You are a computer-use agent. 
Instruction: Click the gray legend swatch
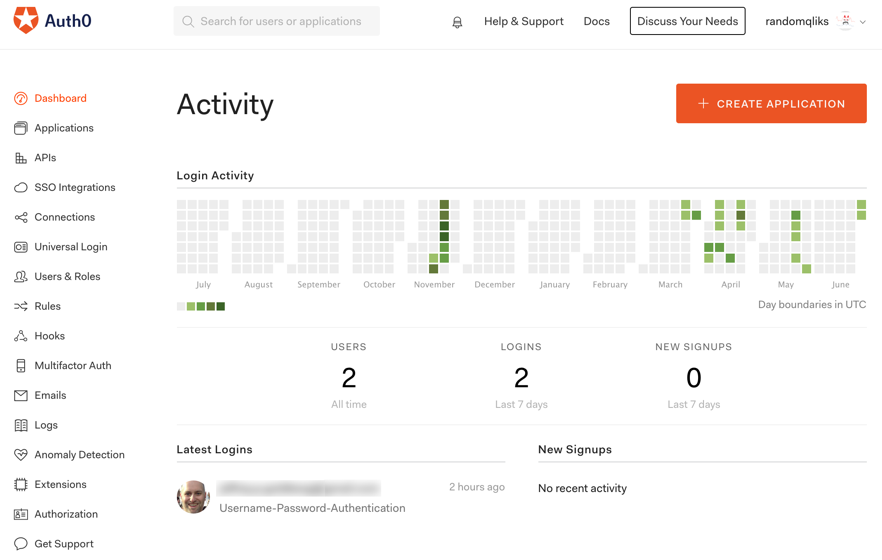pos(181,306)
